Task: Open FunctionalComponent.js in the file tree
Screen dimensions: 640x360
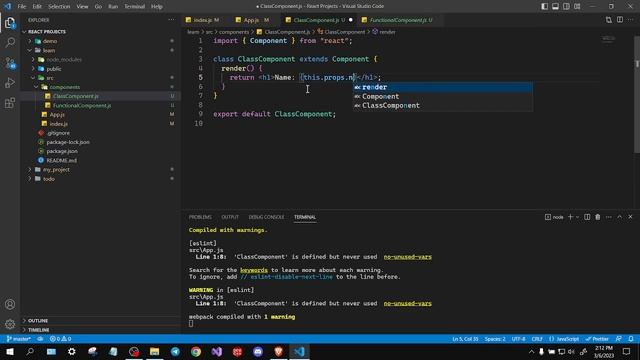Action: point(100,105)
